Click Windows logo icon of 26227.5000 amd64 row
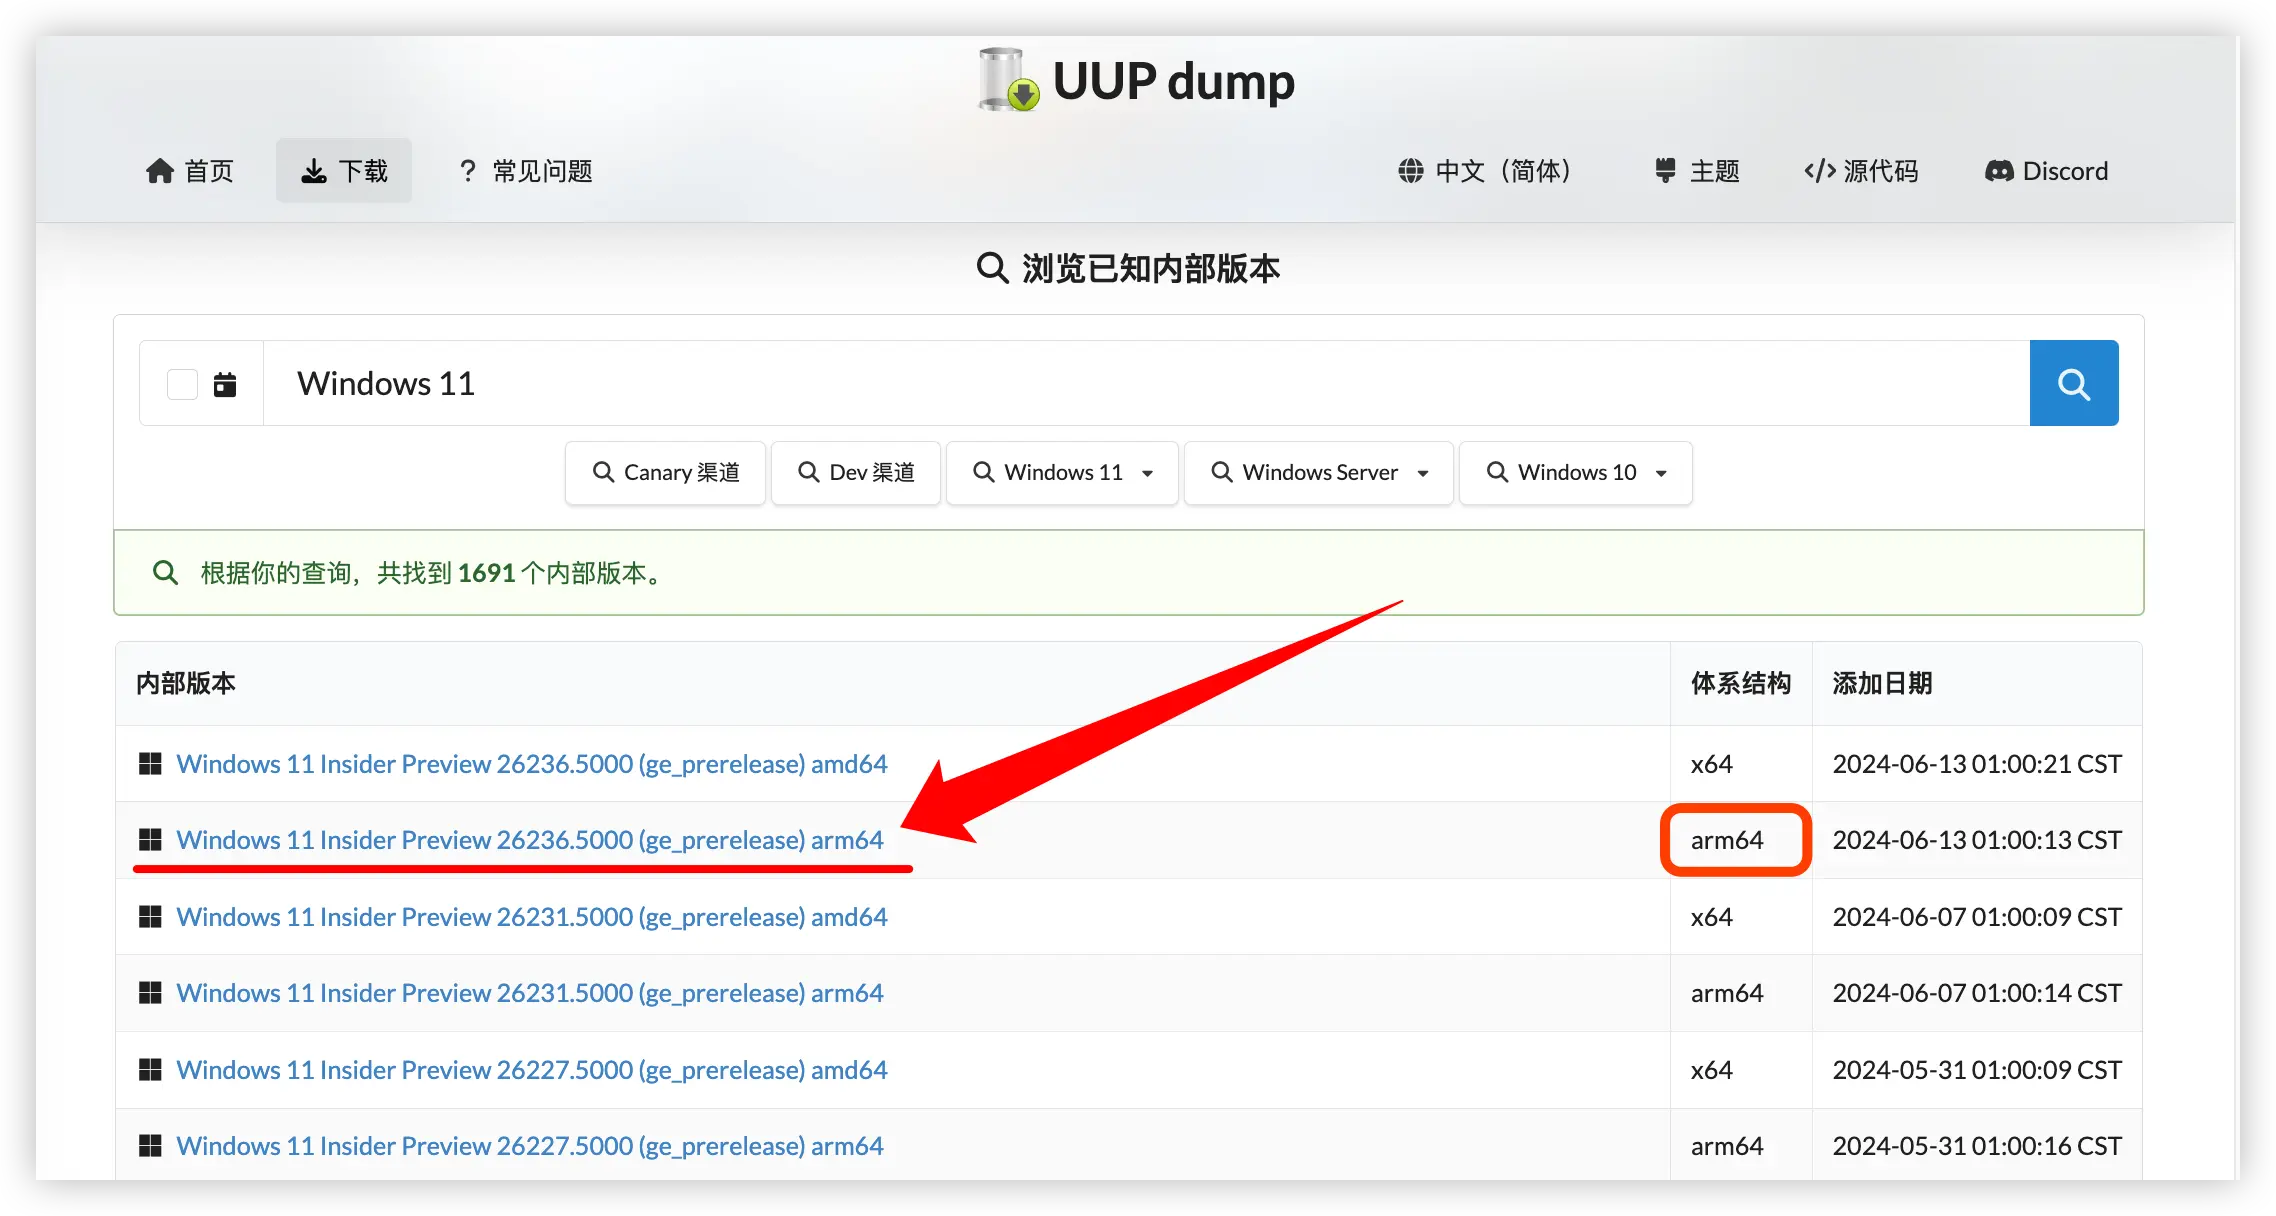 click(x=150, y=1070)
